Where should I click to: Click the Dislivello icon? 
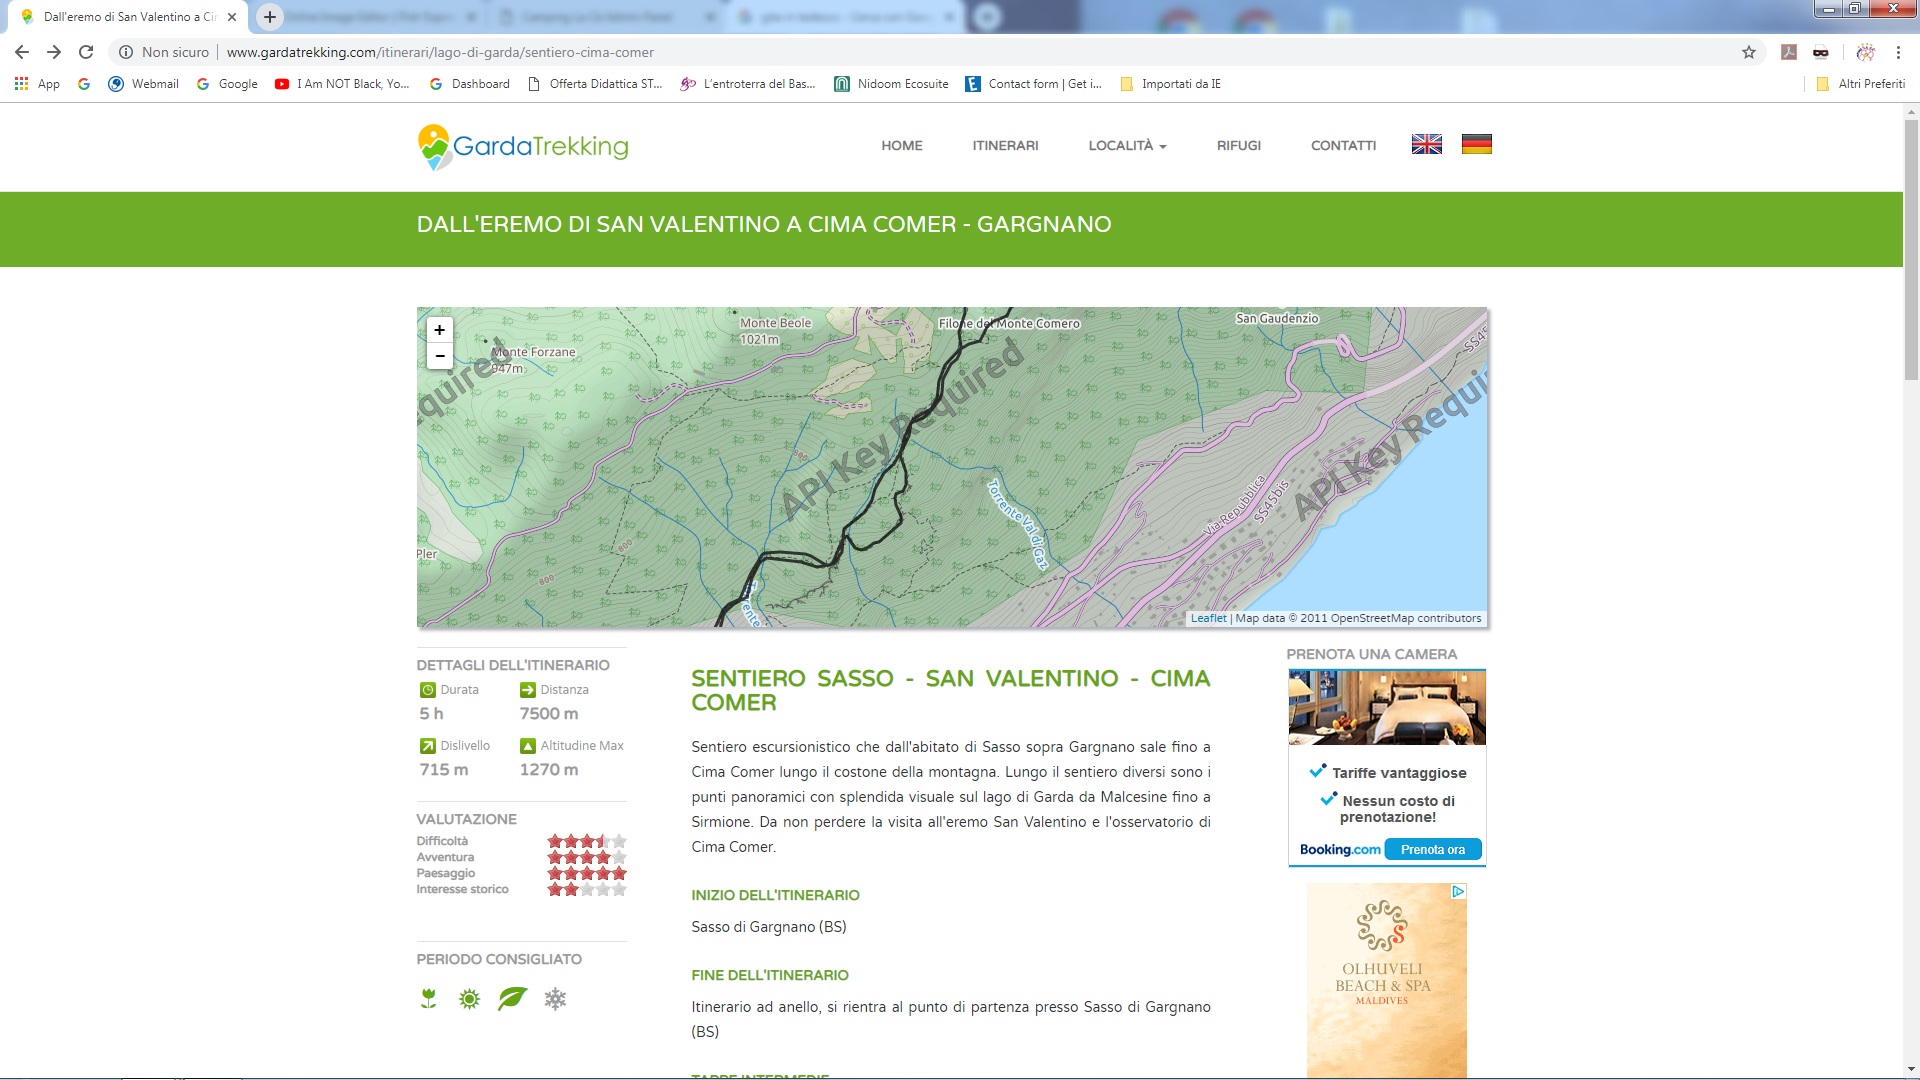[427, 746]
